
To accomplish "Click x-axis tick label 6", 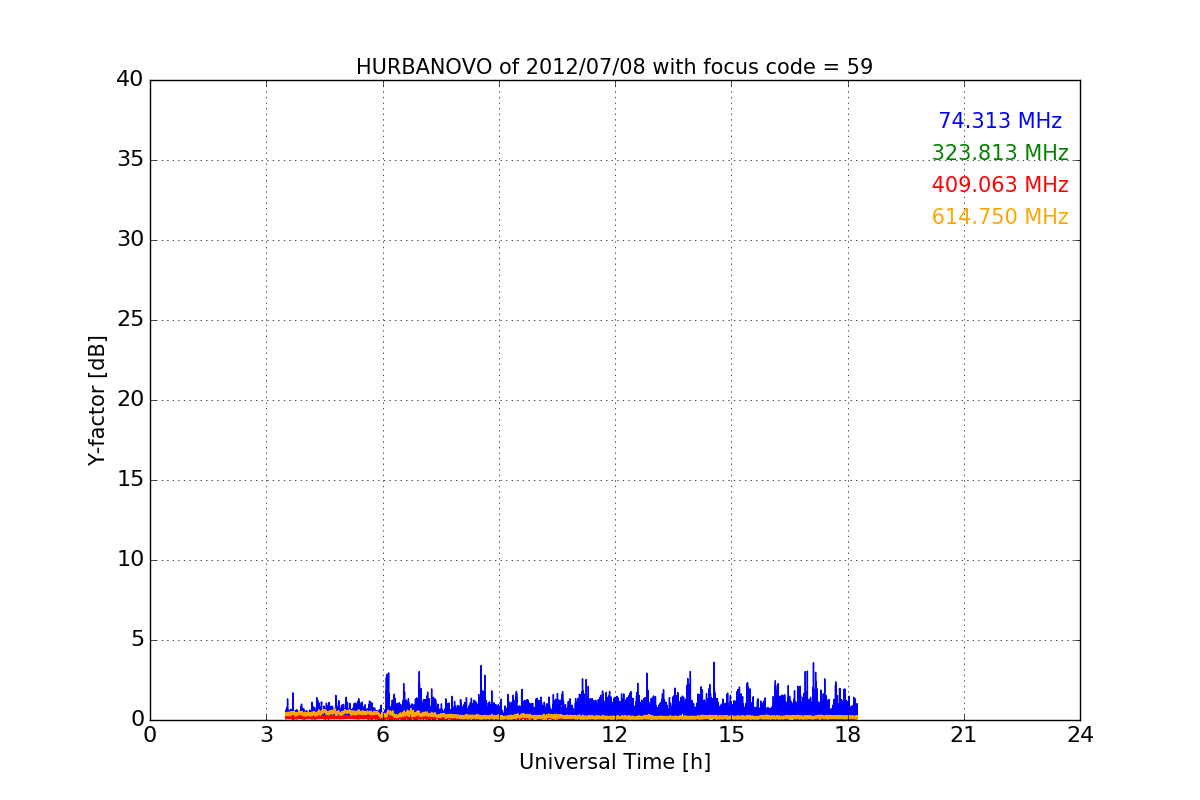I will click(383, 735).
